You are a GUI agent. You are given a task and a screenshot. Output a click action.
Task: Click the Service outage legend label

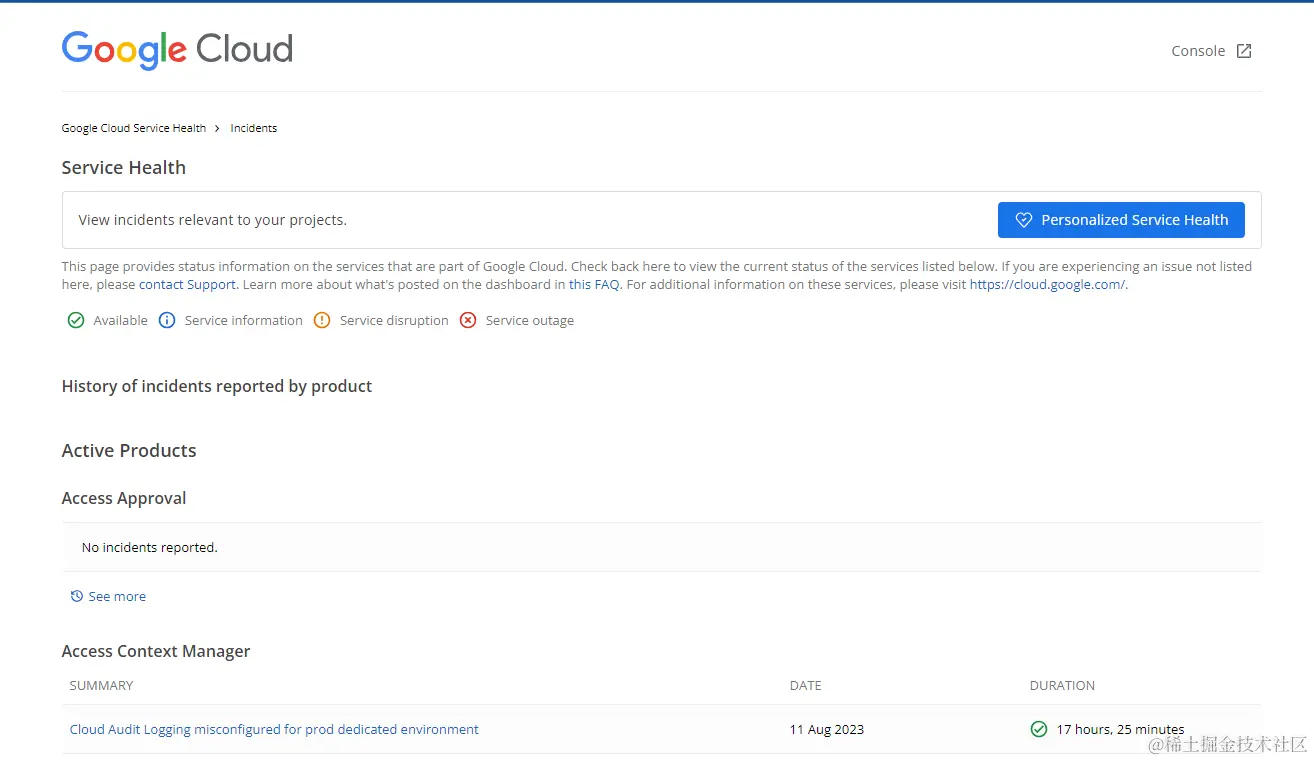pyautogui.click(x=530, y=321)
